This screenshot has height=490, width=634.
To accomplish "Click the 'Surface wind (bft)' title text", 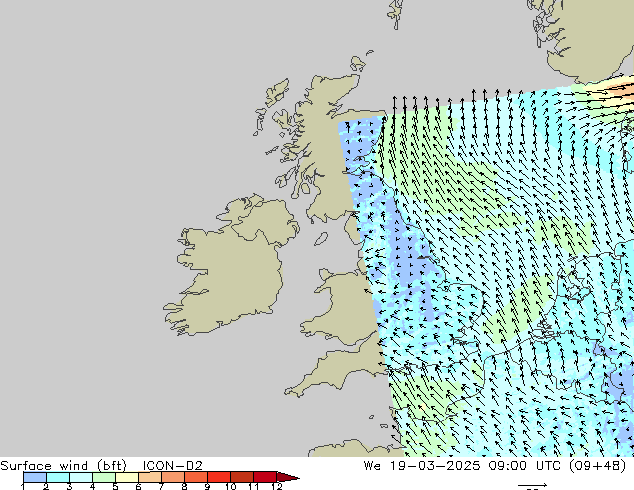I will point(63,465).
